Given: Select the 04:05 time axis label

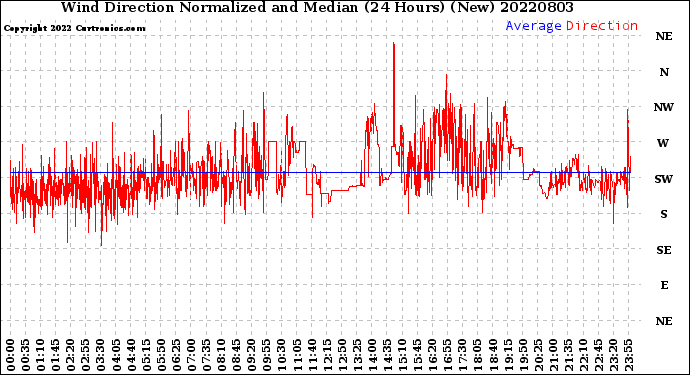Looking at the screenshot, I should (116, 355).
